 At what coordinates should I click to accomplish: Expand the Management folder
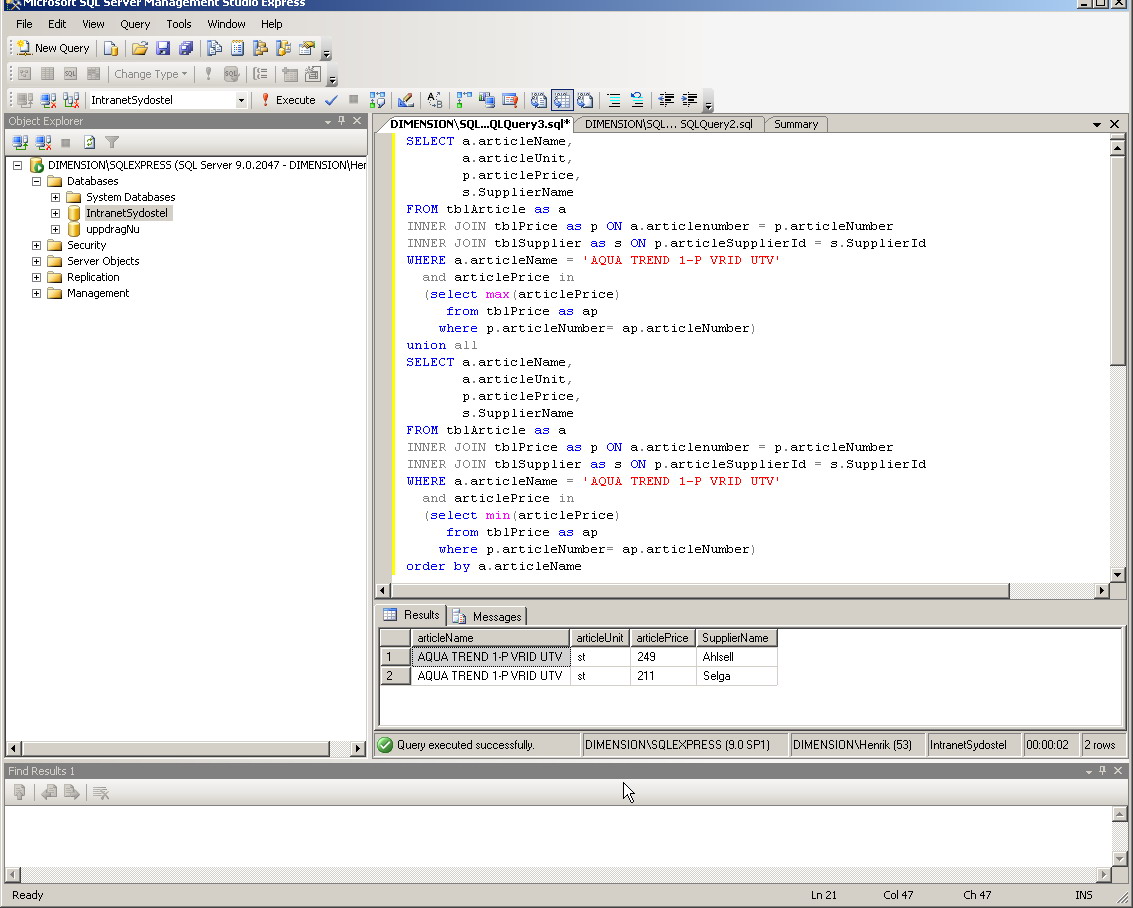(x=36, y=293)
